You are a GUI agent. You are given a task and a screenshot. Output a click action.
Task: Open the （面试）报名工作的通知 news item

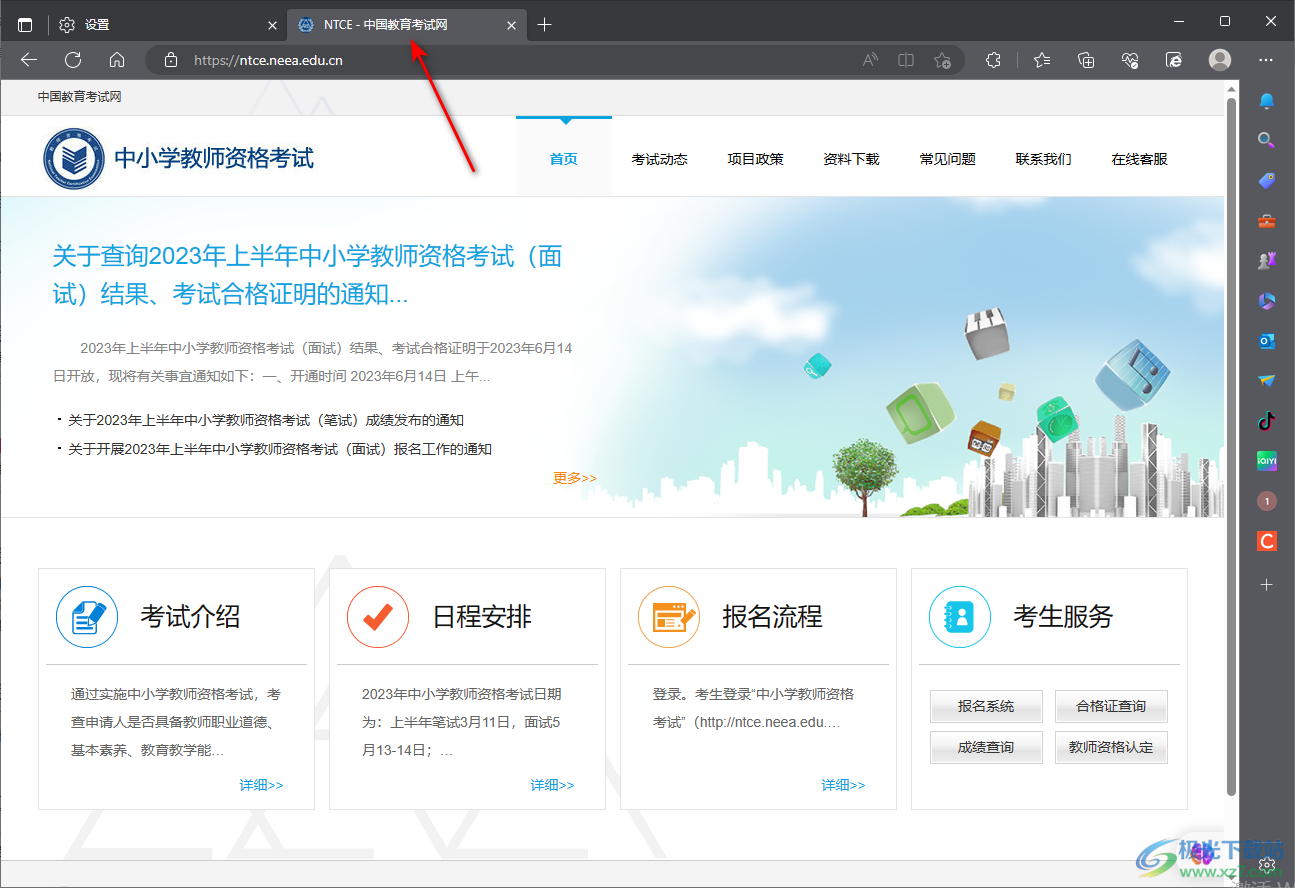pyautogui.click(x=280, y=449)
